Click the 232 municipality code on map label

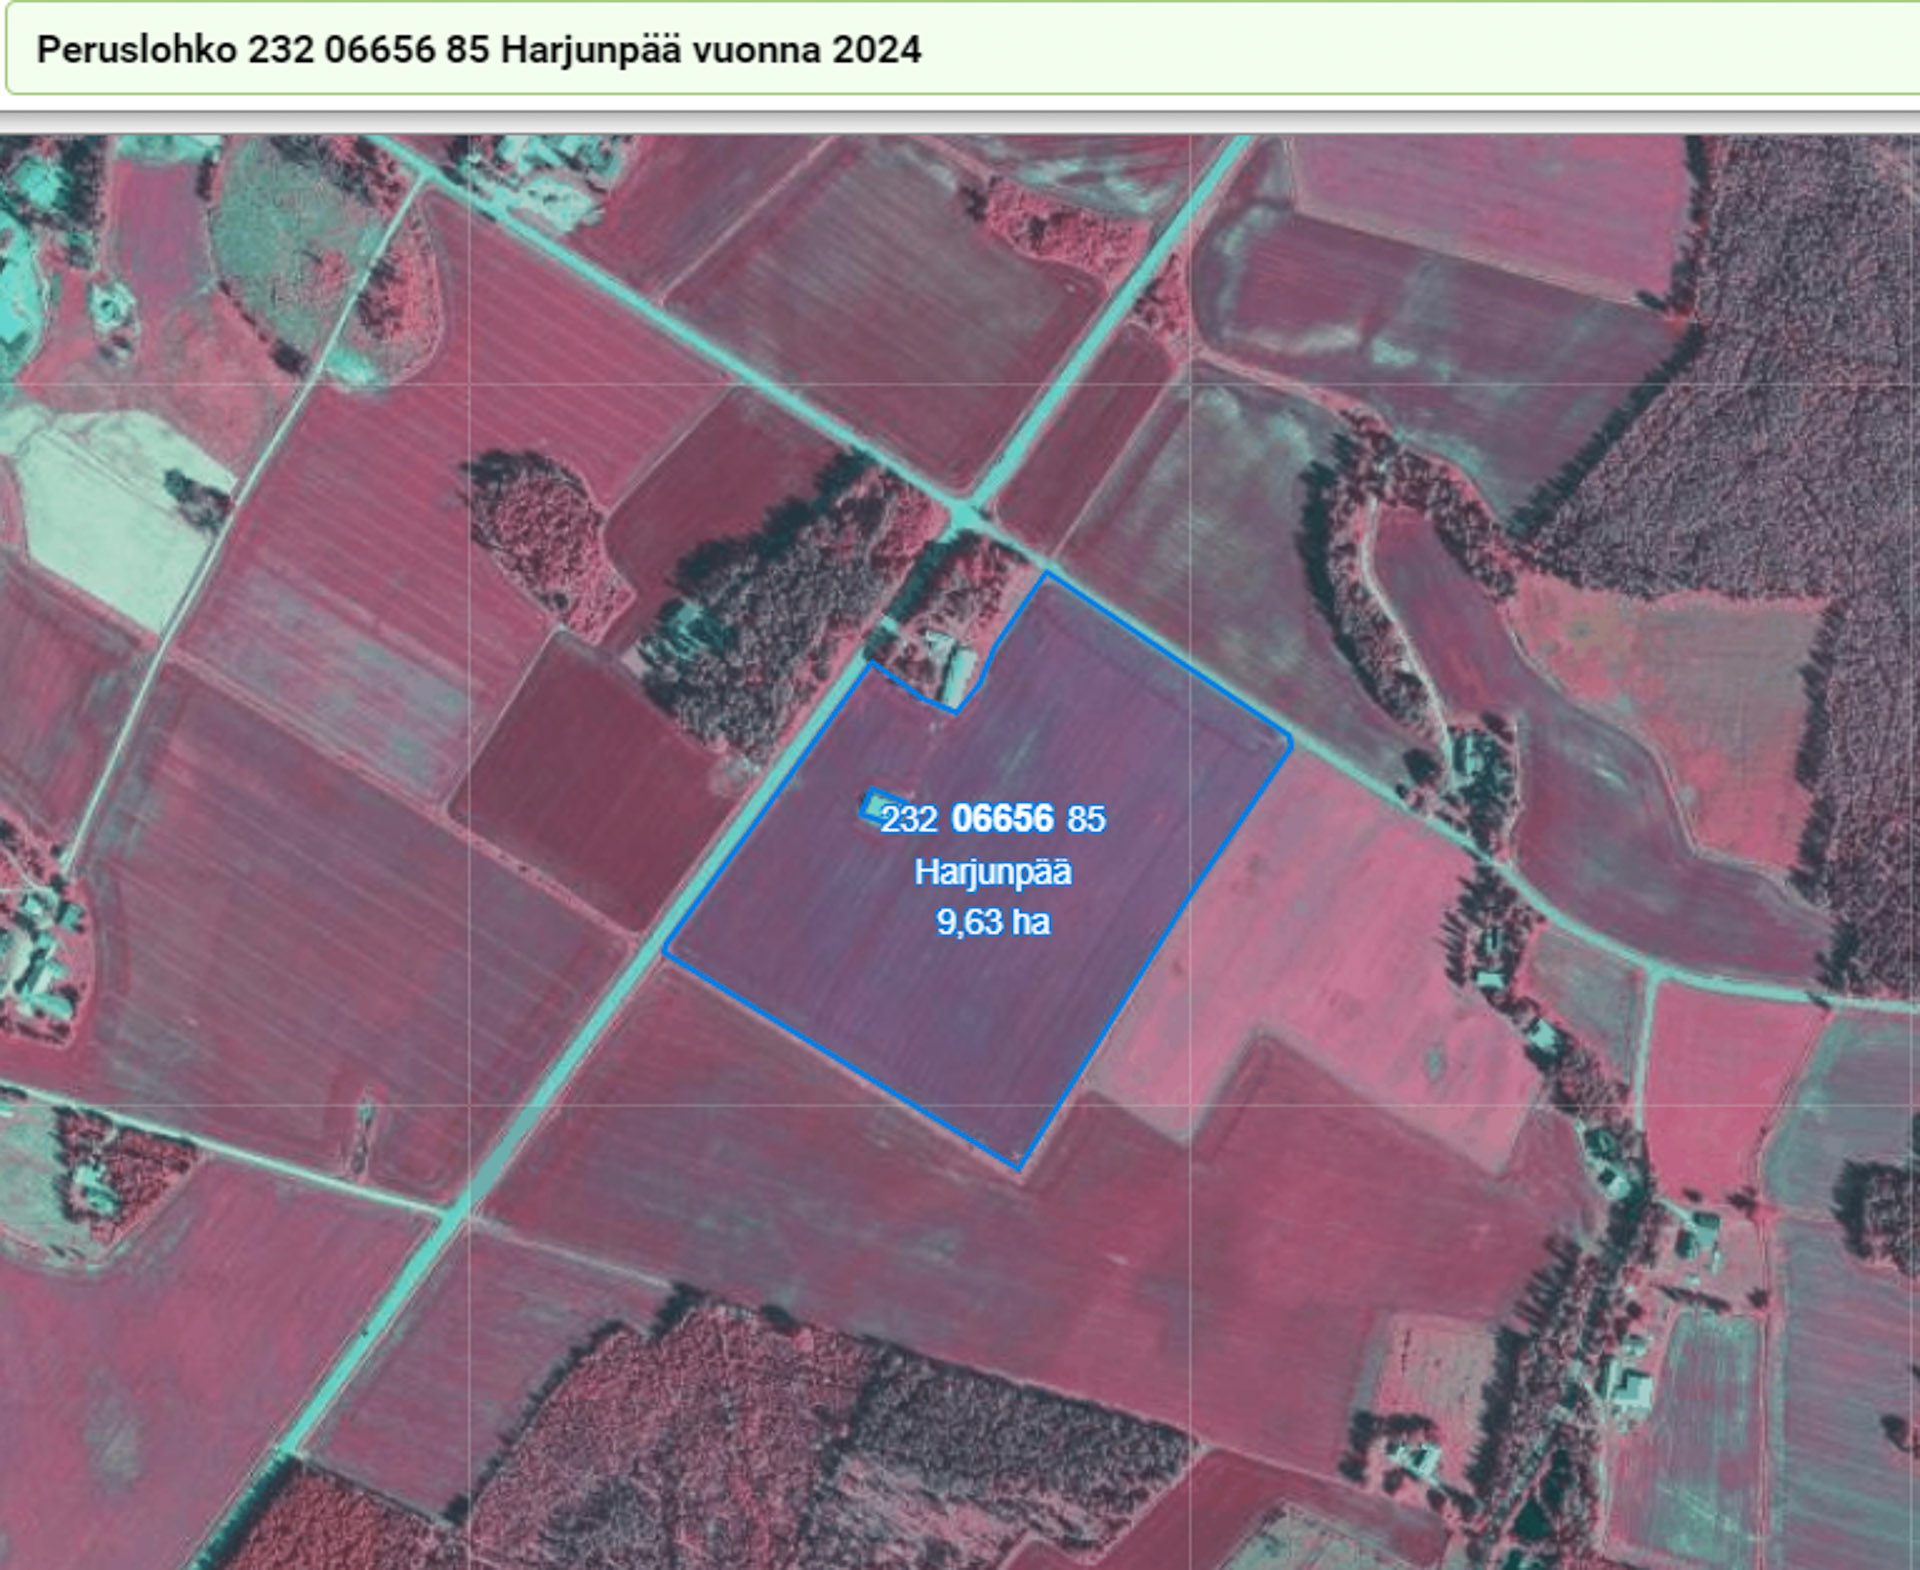point(909,819)
